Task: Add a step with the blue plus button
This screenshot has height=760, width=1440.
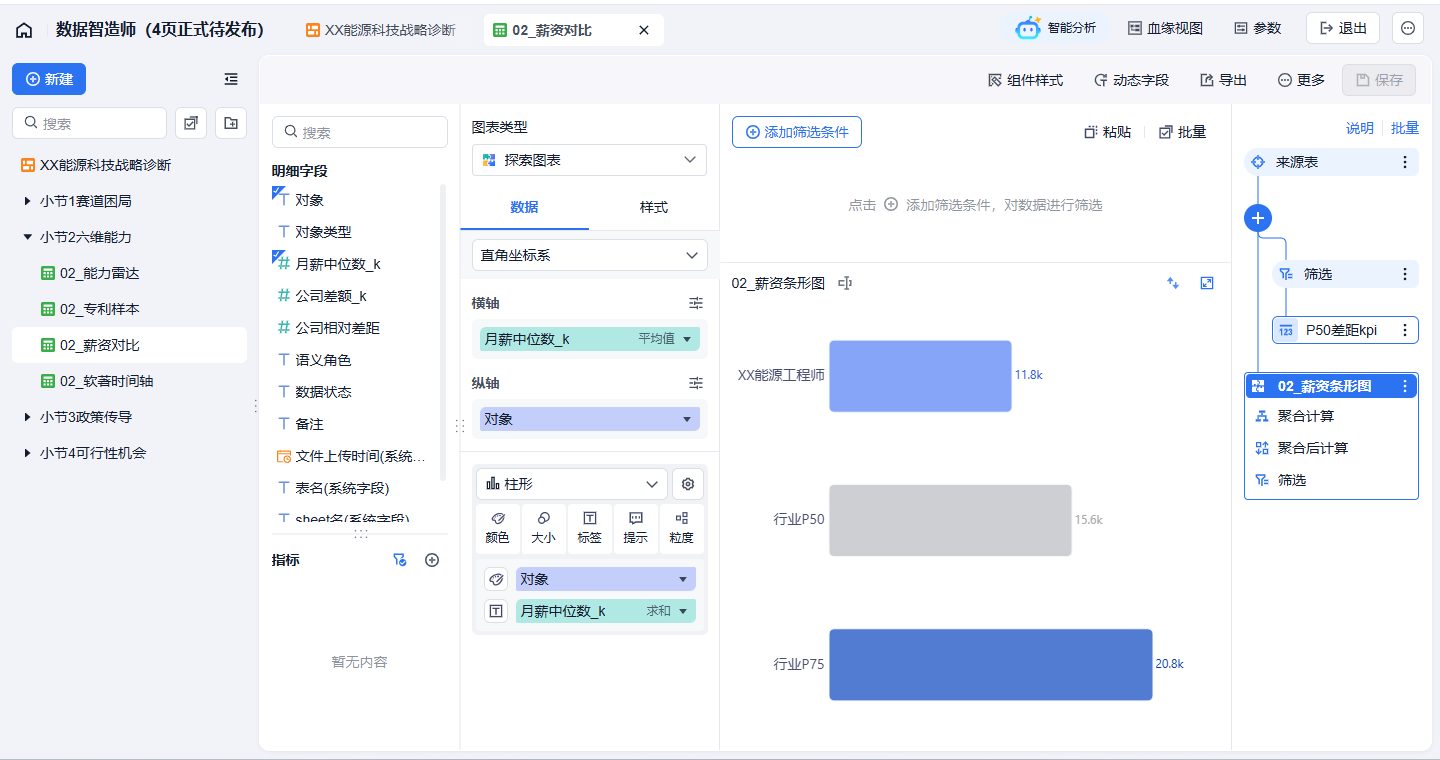Action: pos(1258,218)
